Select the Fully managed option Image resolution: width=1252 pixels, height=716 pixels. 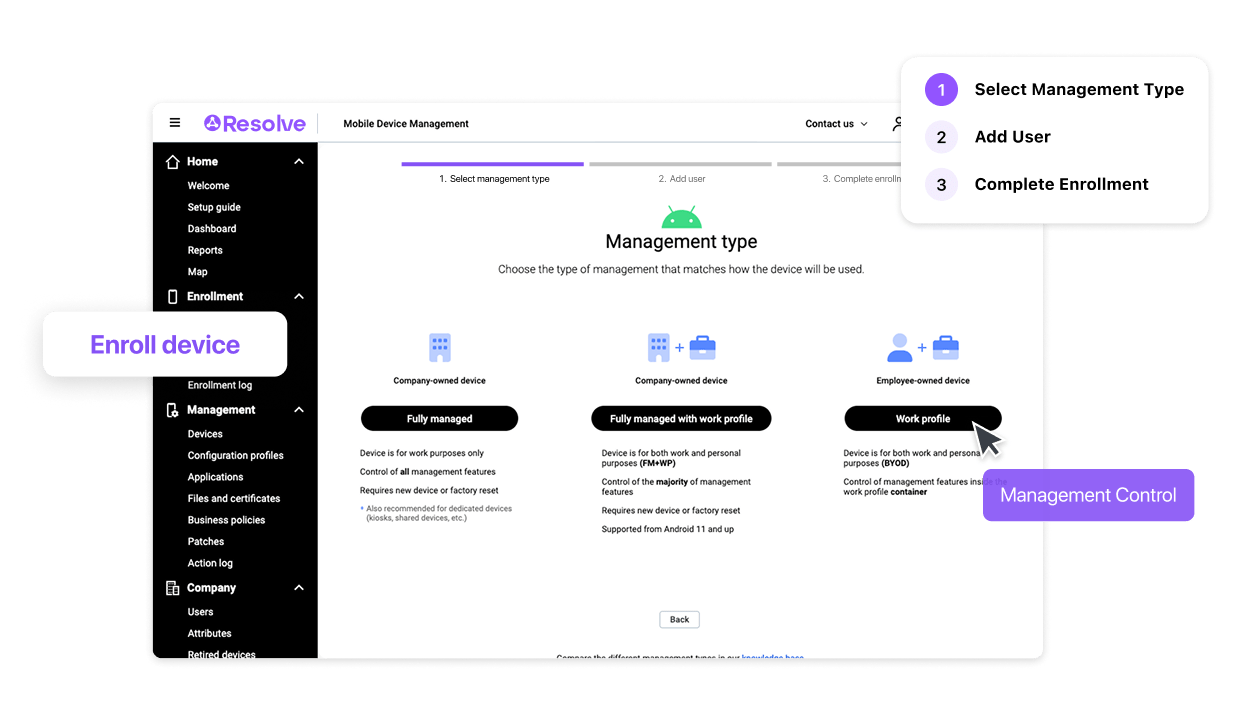click(x=439, y=418)
